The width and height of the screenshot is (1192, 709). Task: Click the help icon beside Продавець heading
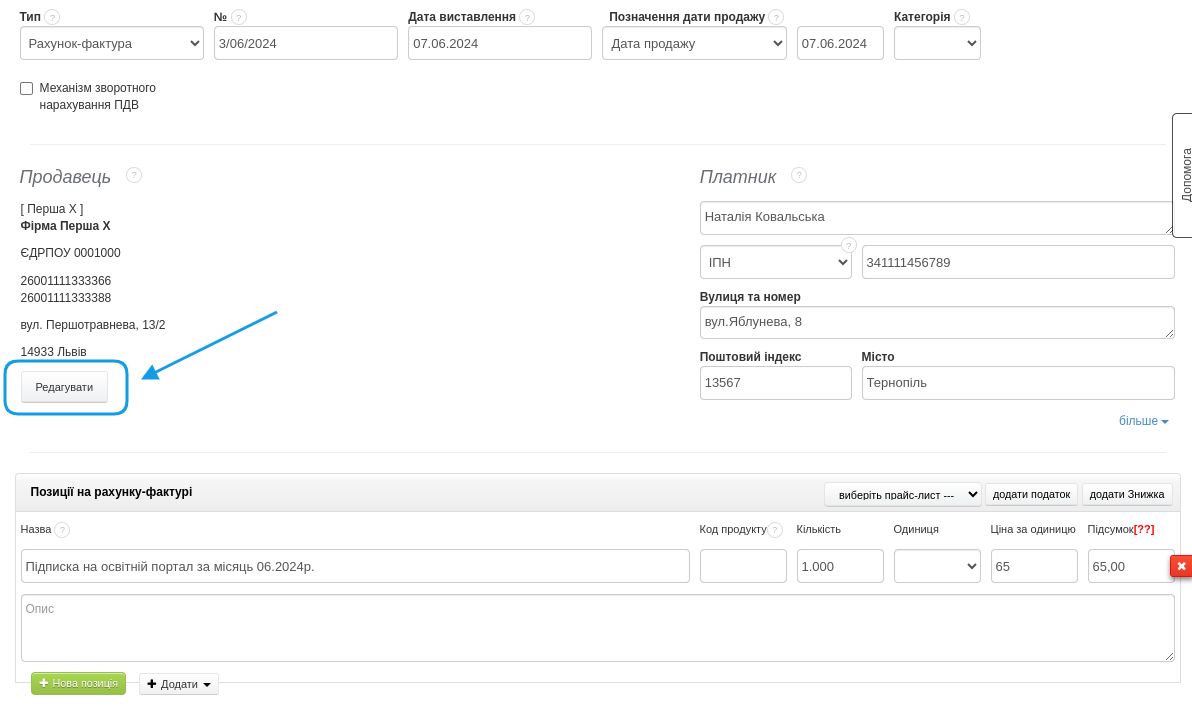[134, 175]
